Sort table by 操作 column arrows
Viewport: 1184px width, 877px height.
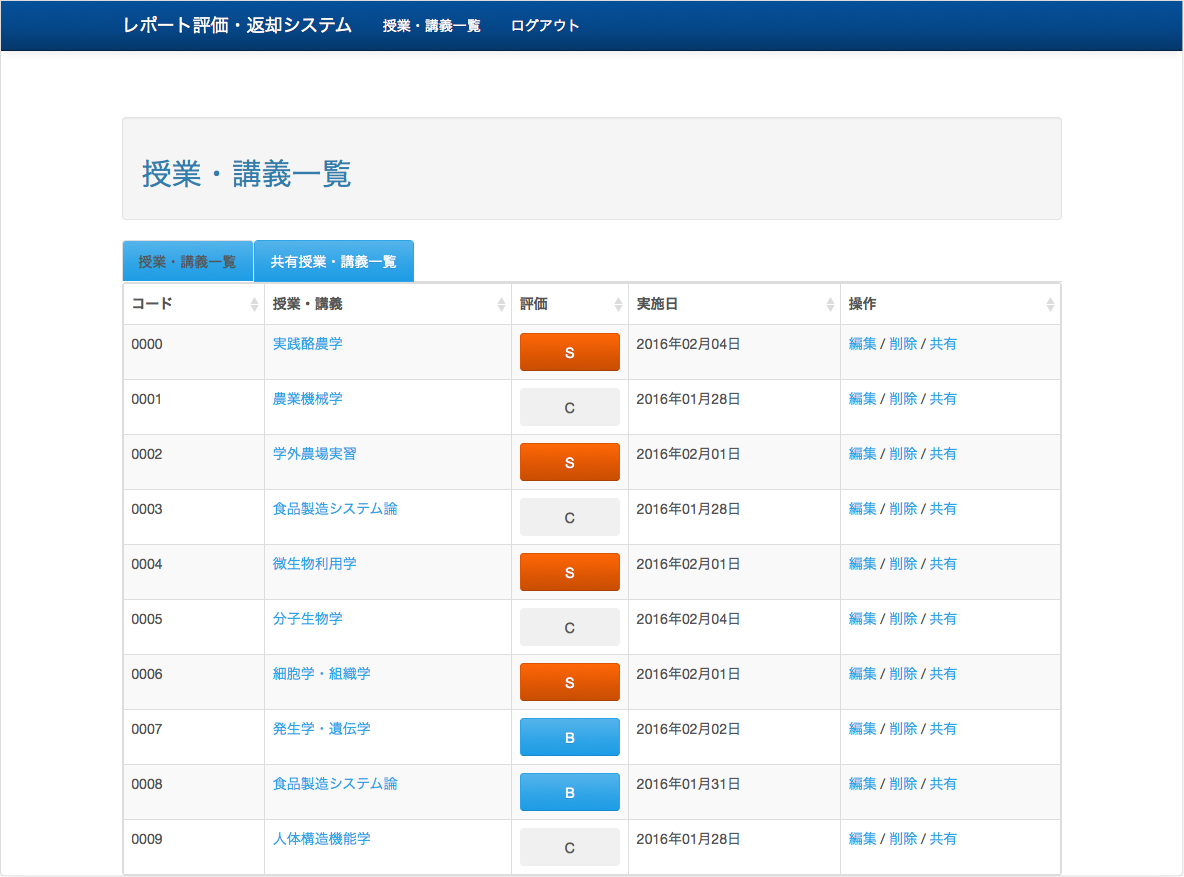click(x=1049, y=305)
